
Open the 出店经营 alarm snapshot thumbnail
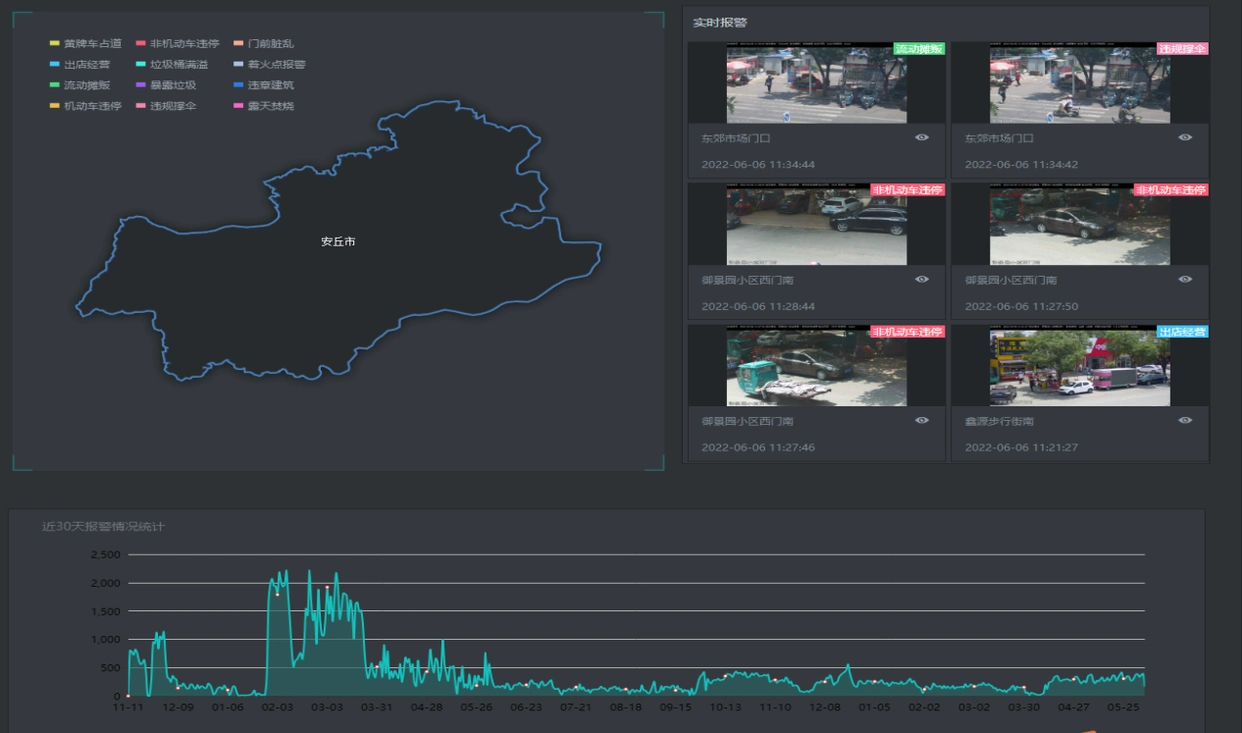[x=1079, y=367]
